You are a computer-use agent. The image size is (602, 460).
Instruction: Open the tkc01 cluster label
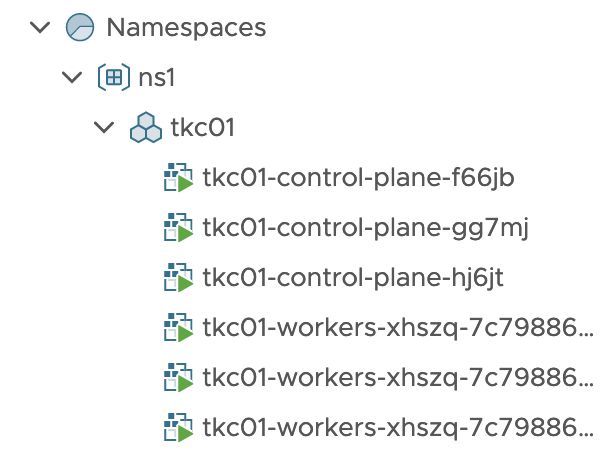(x=202, y=127)
